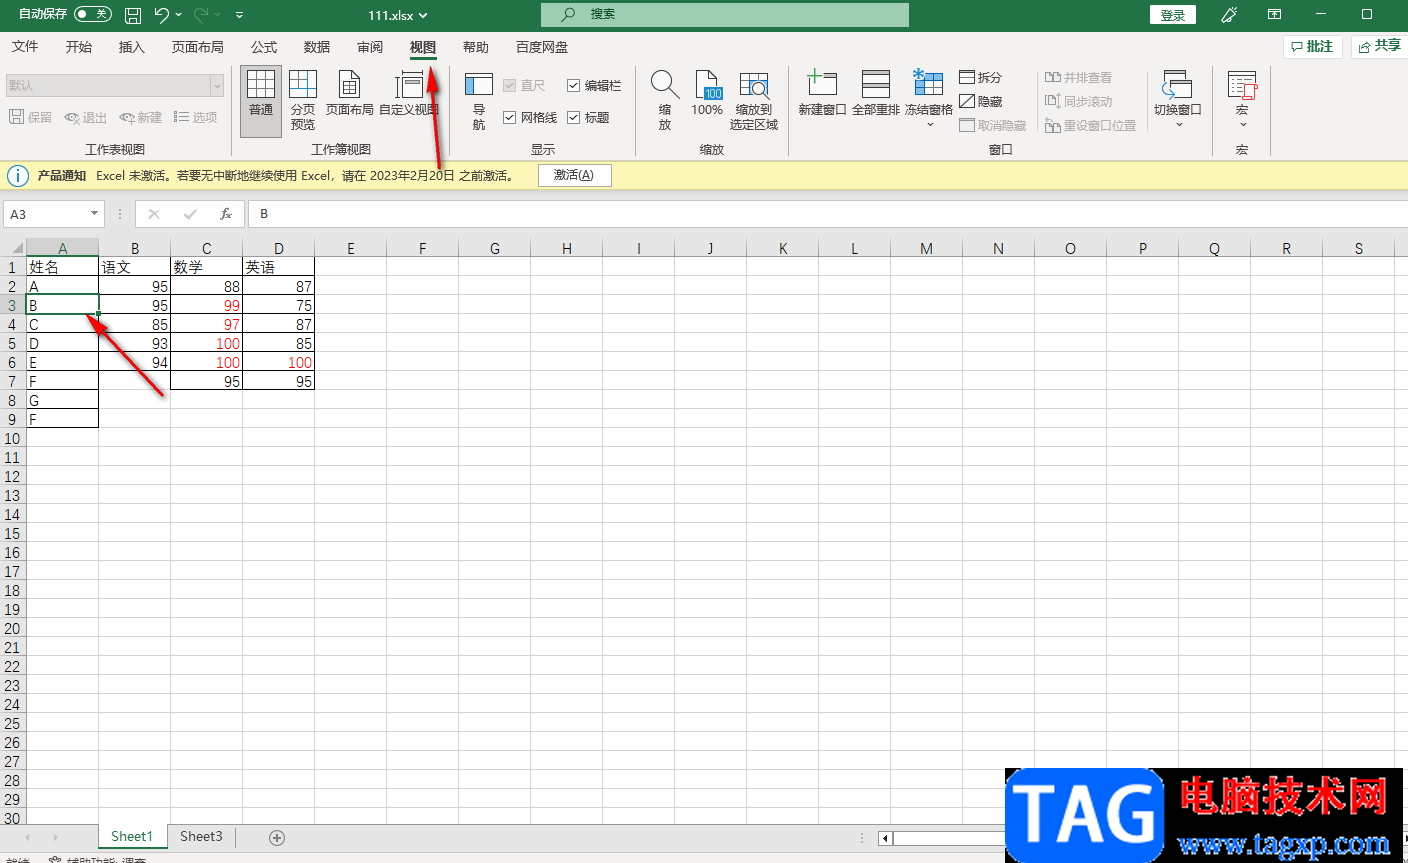Click Exit (退出) sheet view
This screenshot has width=1408, height=863.
[85, 117]
